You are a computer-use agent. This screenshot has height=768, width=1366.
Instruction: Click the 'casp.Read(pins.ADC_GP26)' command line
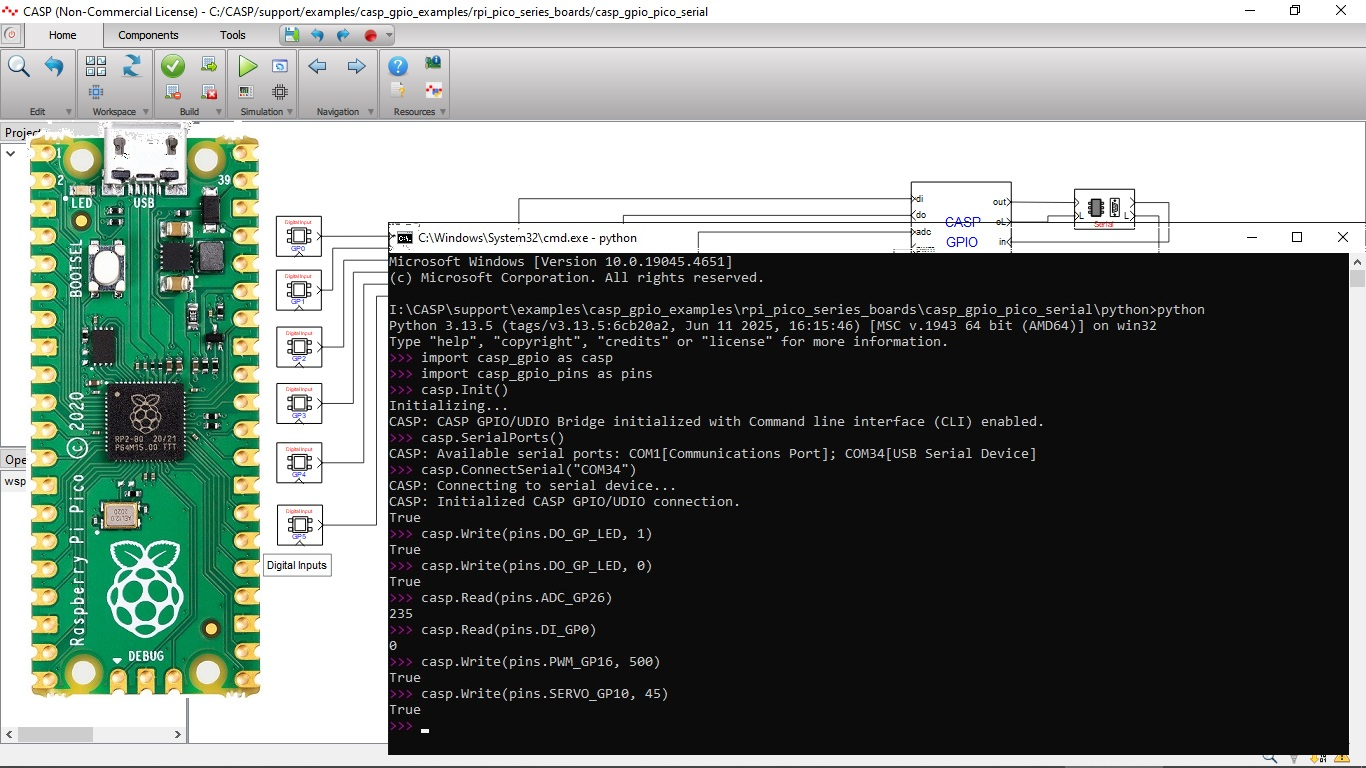pyautogui.click(x=516, y=598)
